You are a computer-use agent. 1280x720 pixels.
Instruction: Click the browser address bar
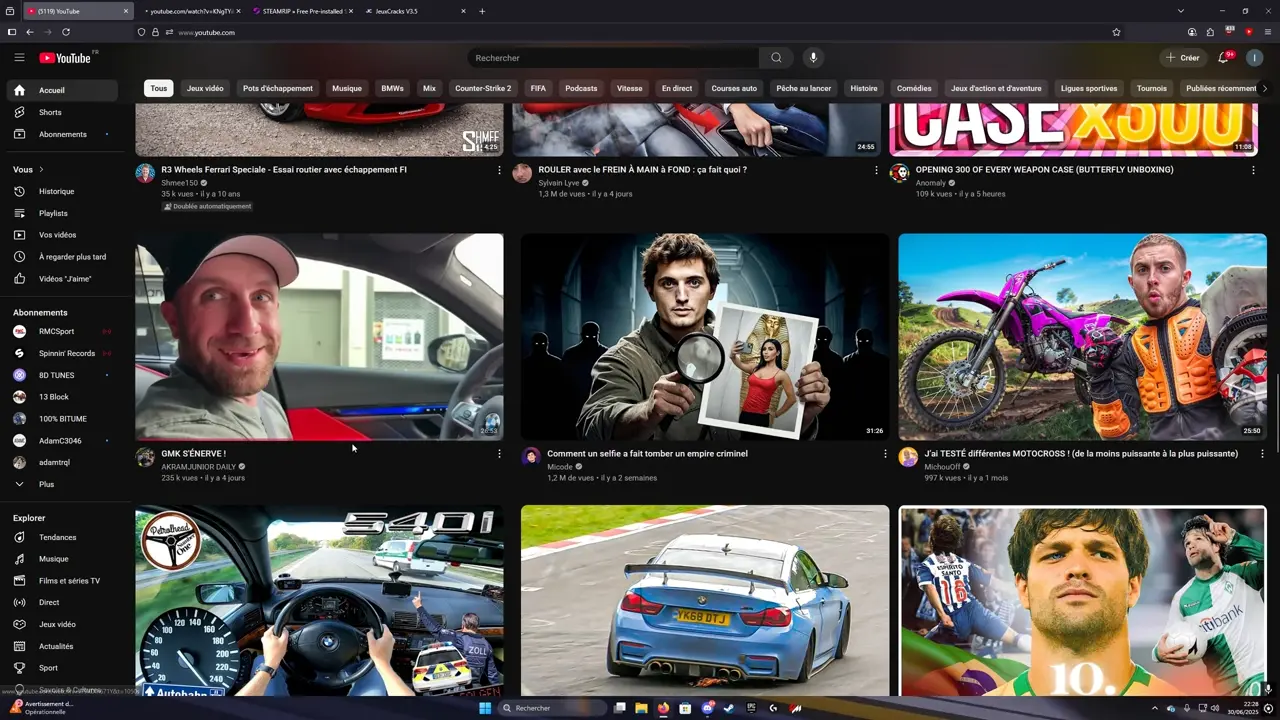coord(630,32)
